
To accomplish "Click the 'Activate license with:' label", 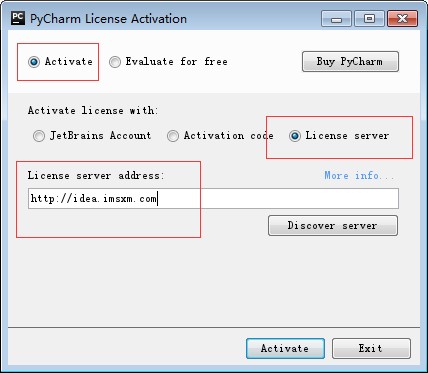I will tap(93, 110).
